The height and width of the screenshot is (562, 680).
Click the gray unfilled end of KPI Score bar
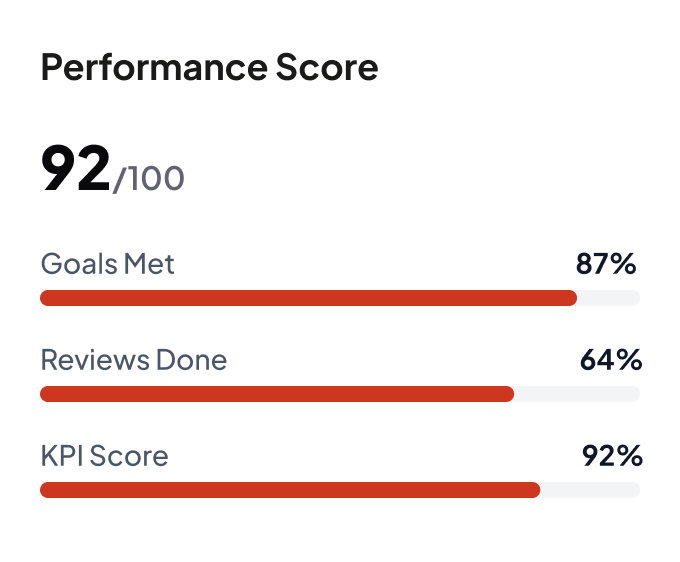[590, 490]
